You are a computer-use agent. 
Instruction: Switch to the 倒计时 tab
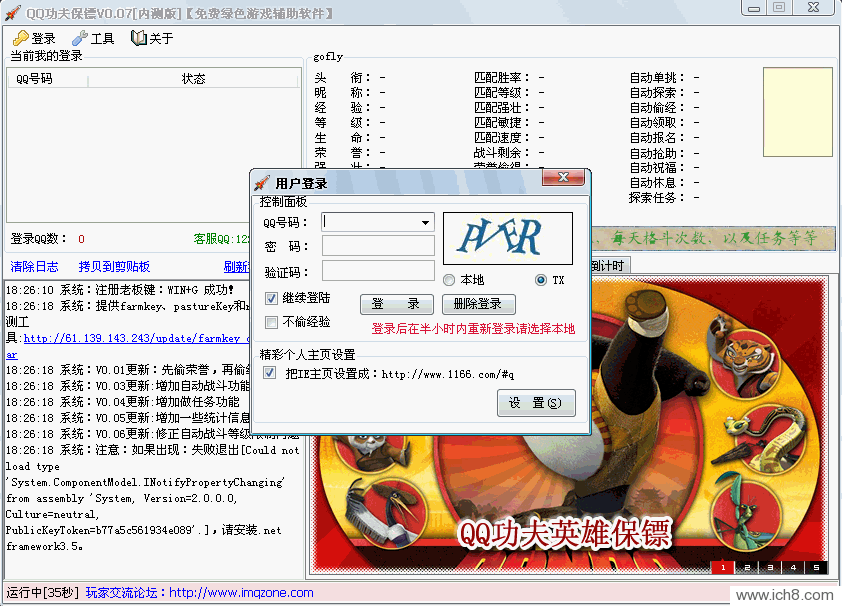pos(609,266)
